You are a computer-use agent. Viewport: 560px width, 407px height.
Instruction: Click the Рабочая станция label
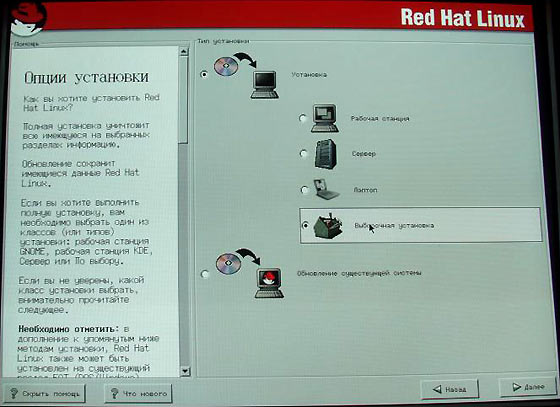tap(380, 119)
